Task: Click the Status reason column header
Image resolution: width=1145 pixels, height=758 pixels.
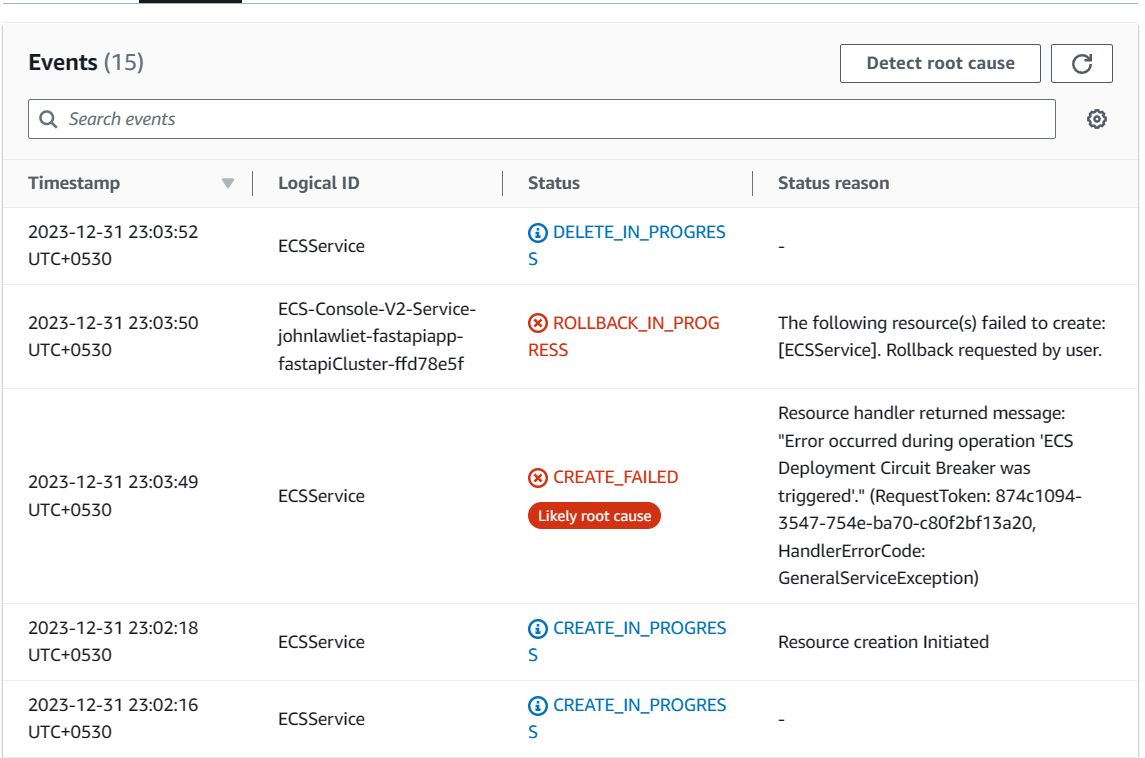Action: click(x=833, y=183)
